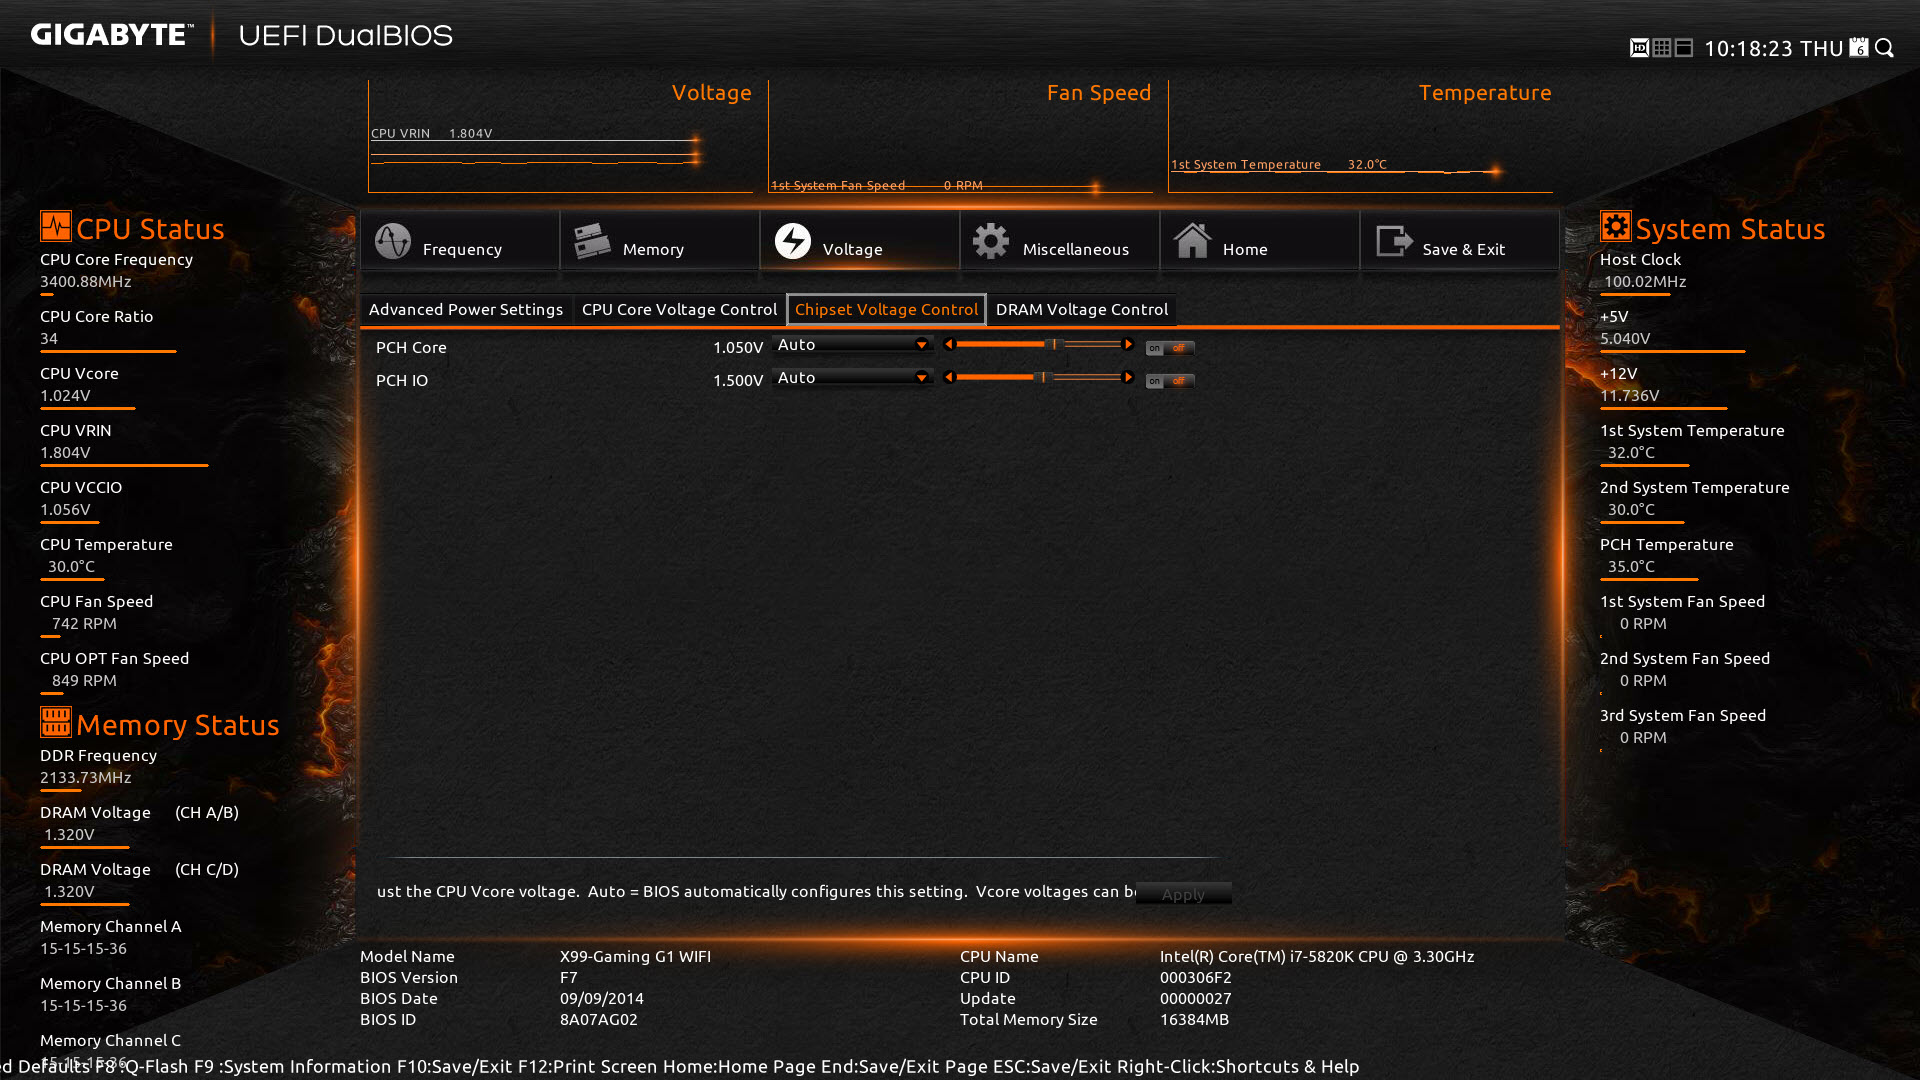The width and height of the screenshot is (1920, 1080).
Task: Open the Save & Exit tab
Action: point(1460,241)
